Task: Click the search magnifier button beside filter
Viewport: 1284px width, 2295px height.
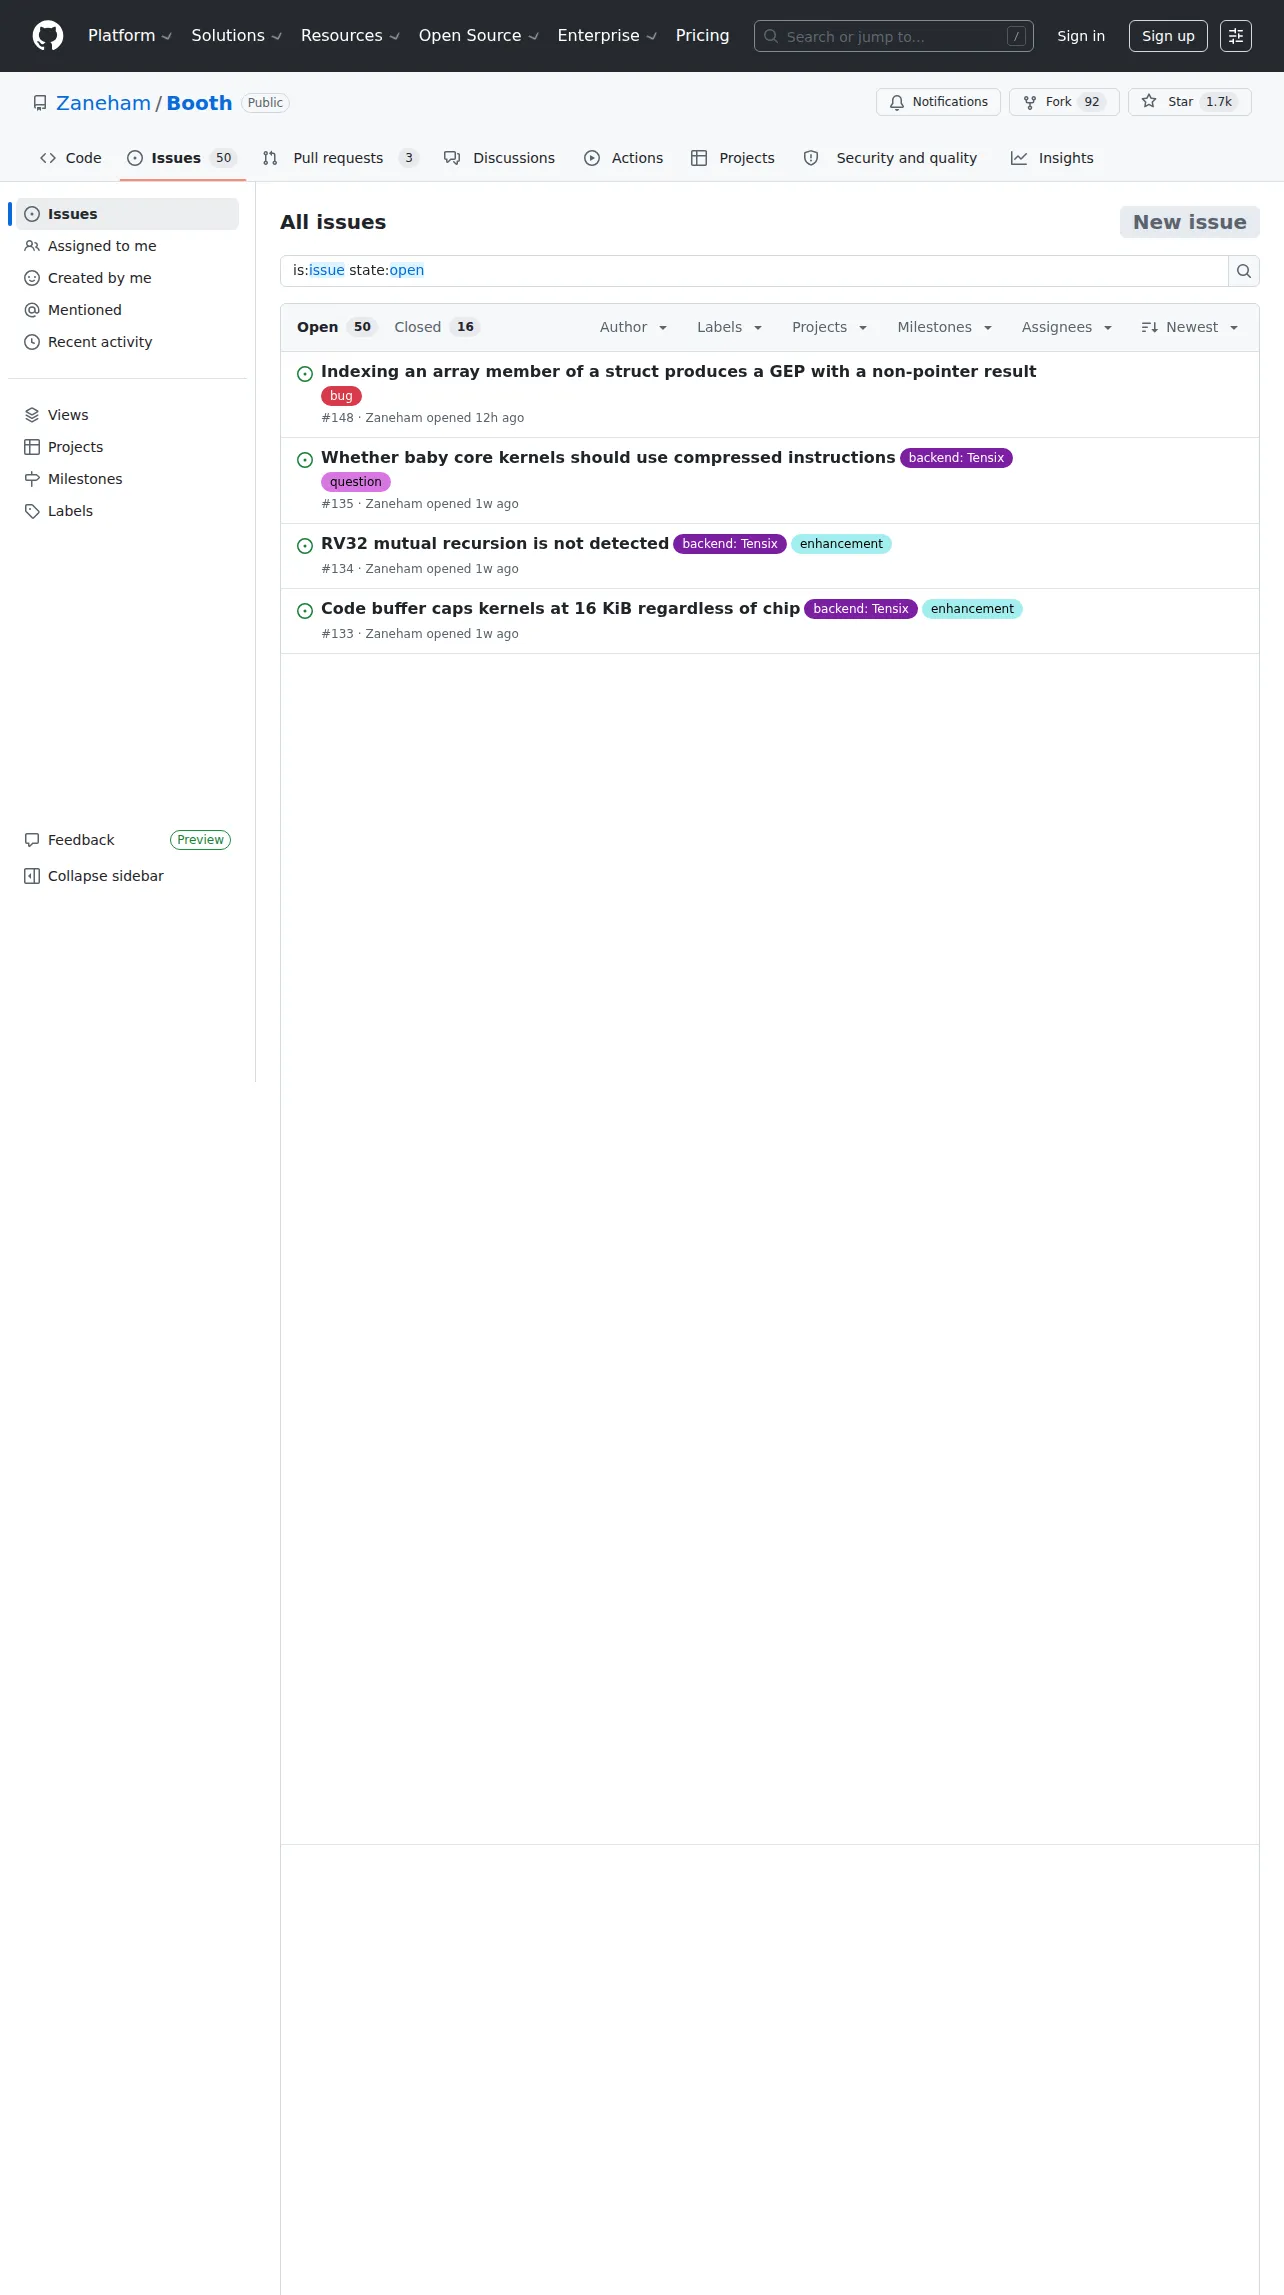Action: pyautogui.click(x=1243, y=271)
